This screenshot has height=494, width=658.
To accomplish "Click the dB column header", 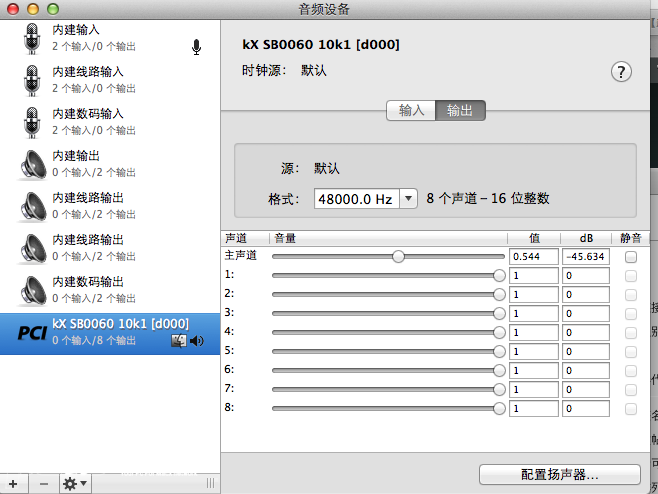I will pyautogui.click(x=586, y=238).
